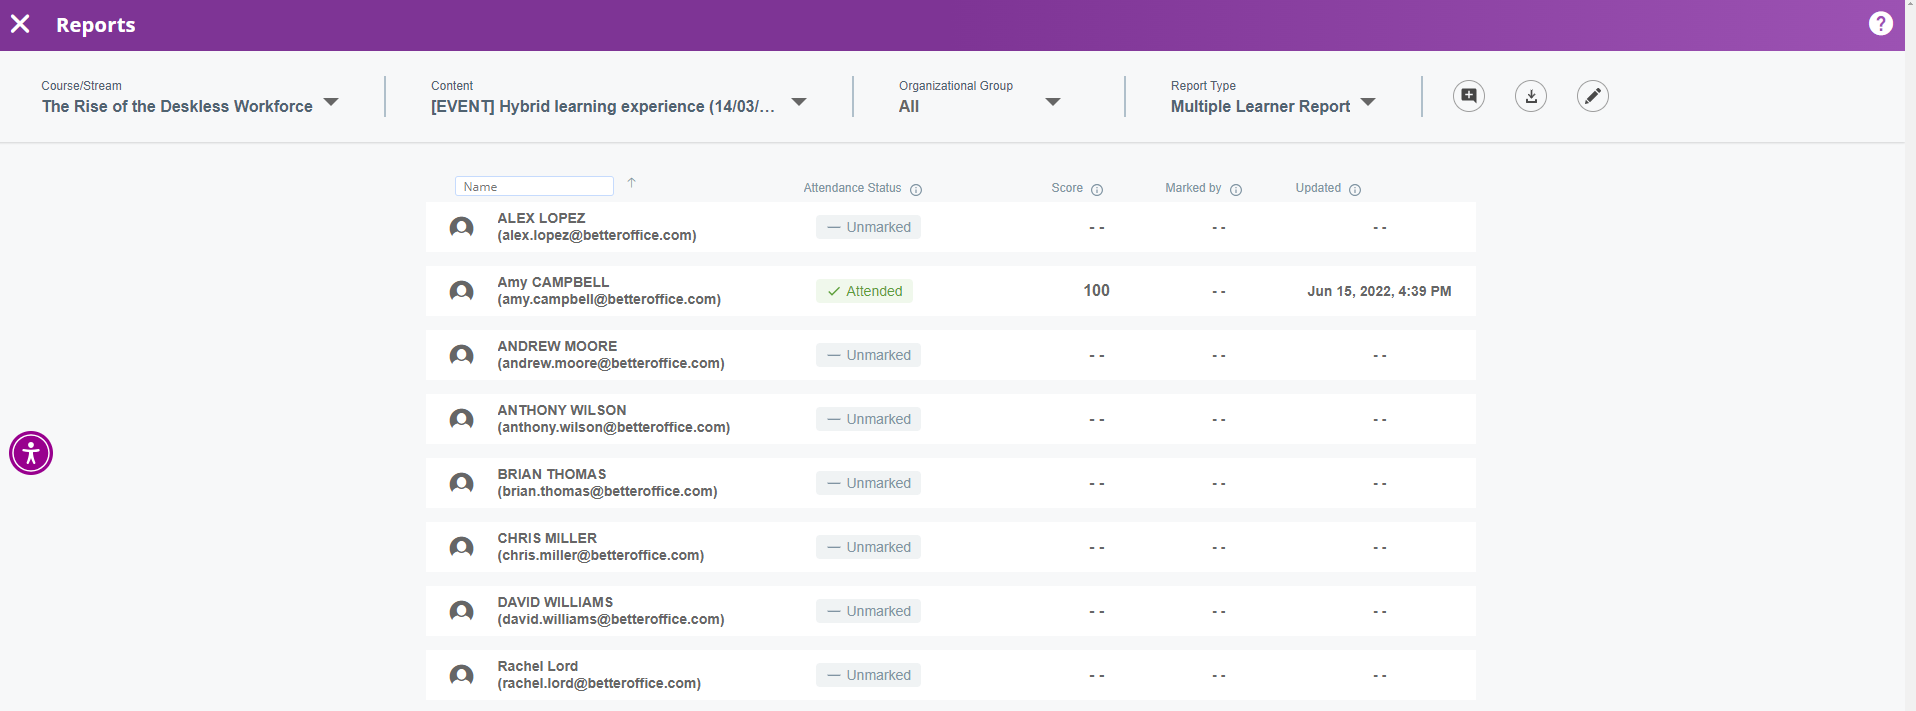The width and height of the screenshot is (1916, 711).
Task: Toggle name sort order arrow
Action: (x=631, y=183)
